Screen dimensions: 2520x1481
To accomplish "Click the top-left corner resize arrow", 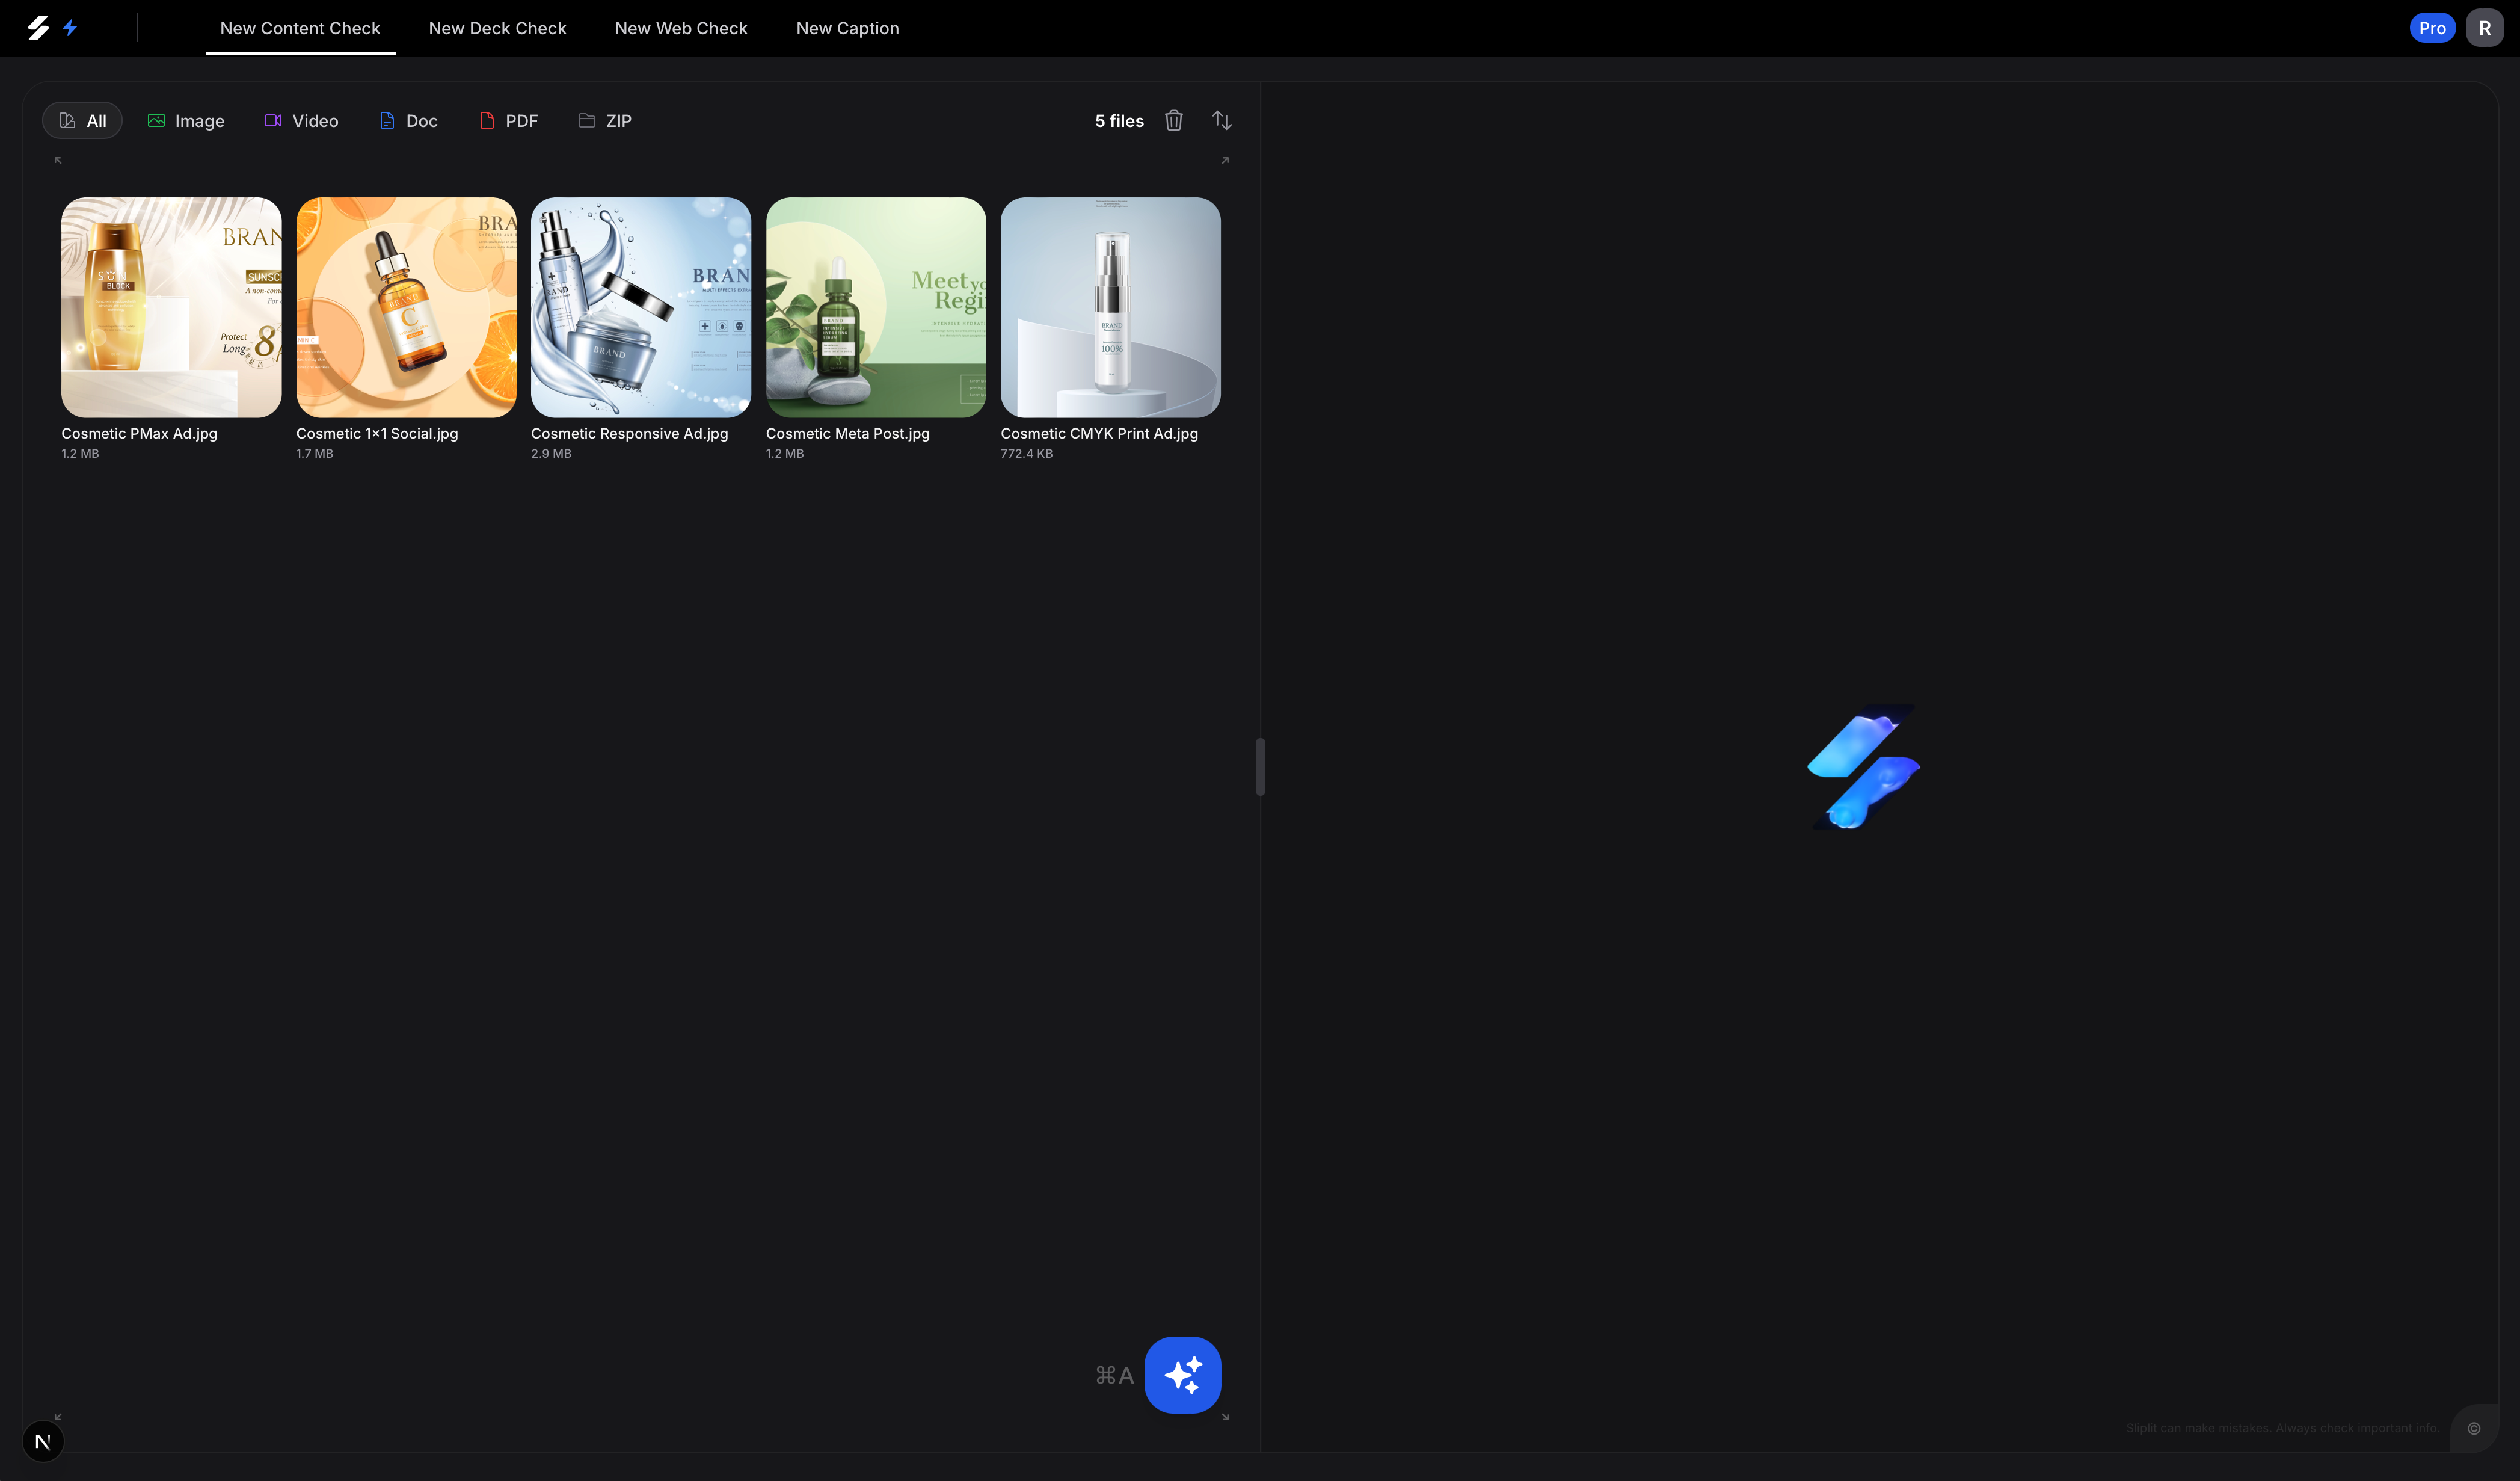I will pyautogui.click(x=58, y=160).
